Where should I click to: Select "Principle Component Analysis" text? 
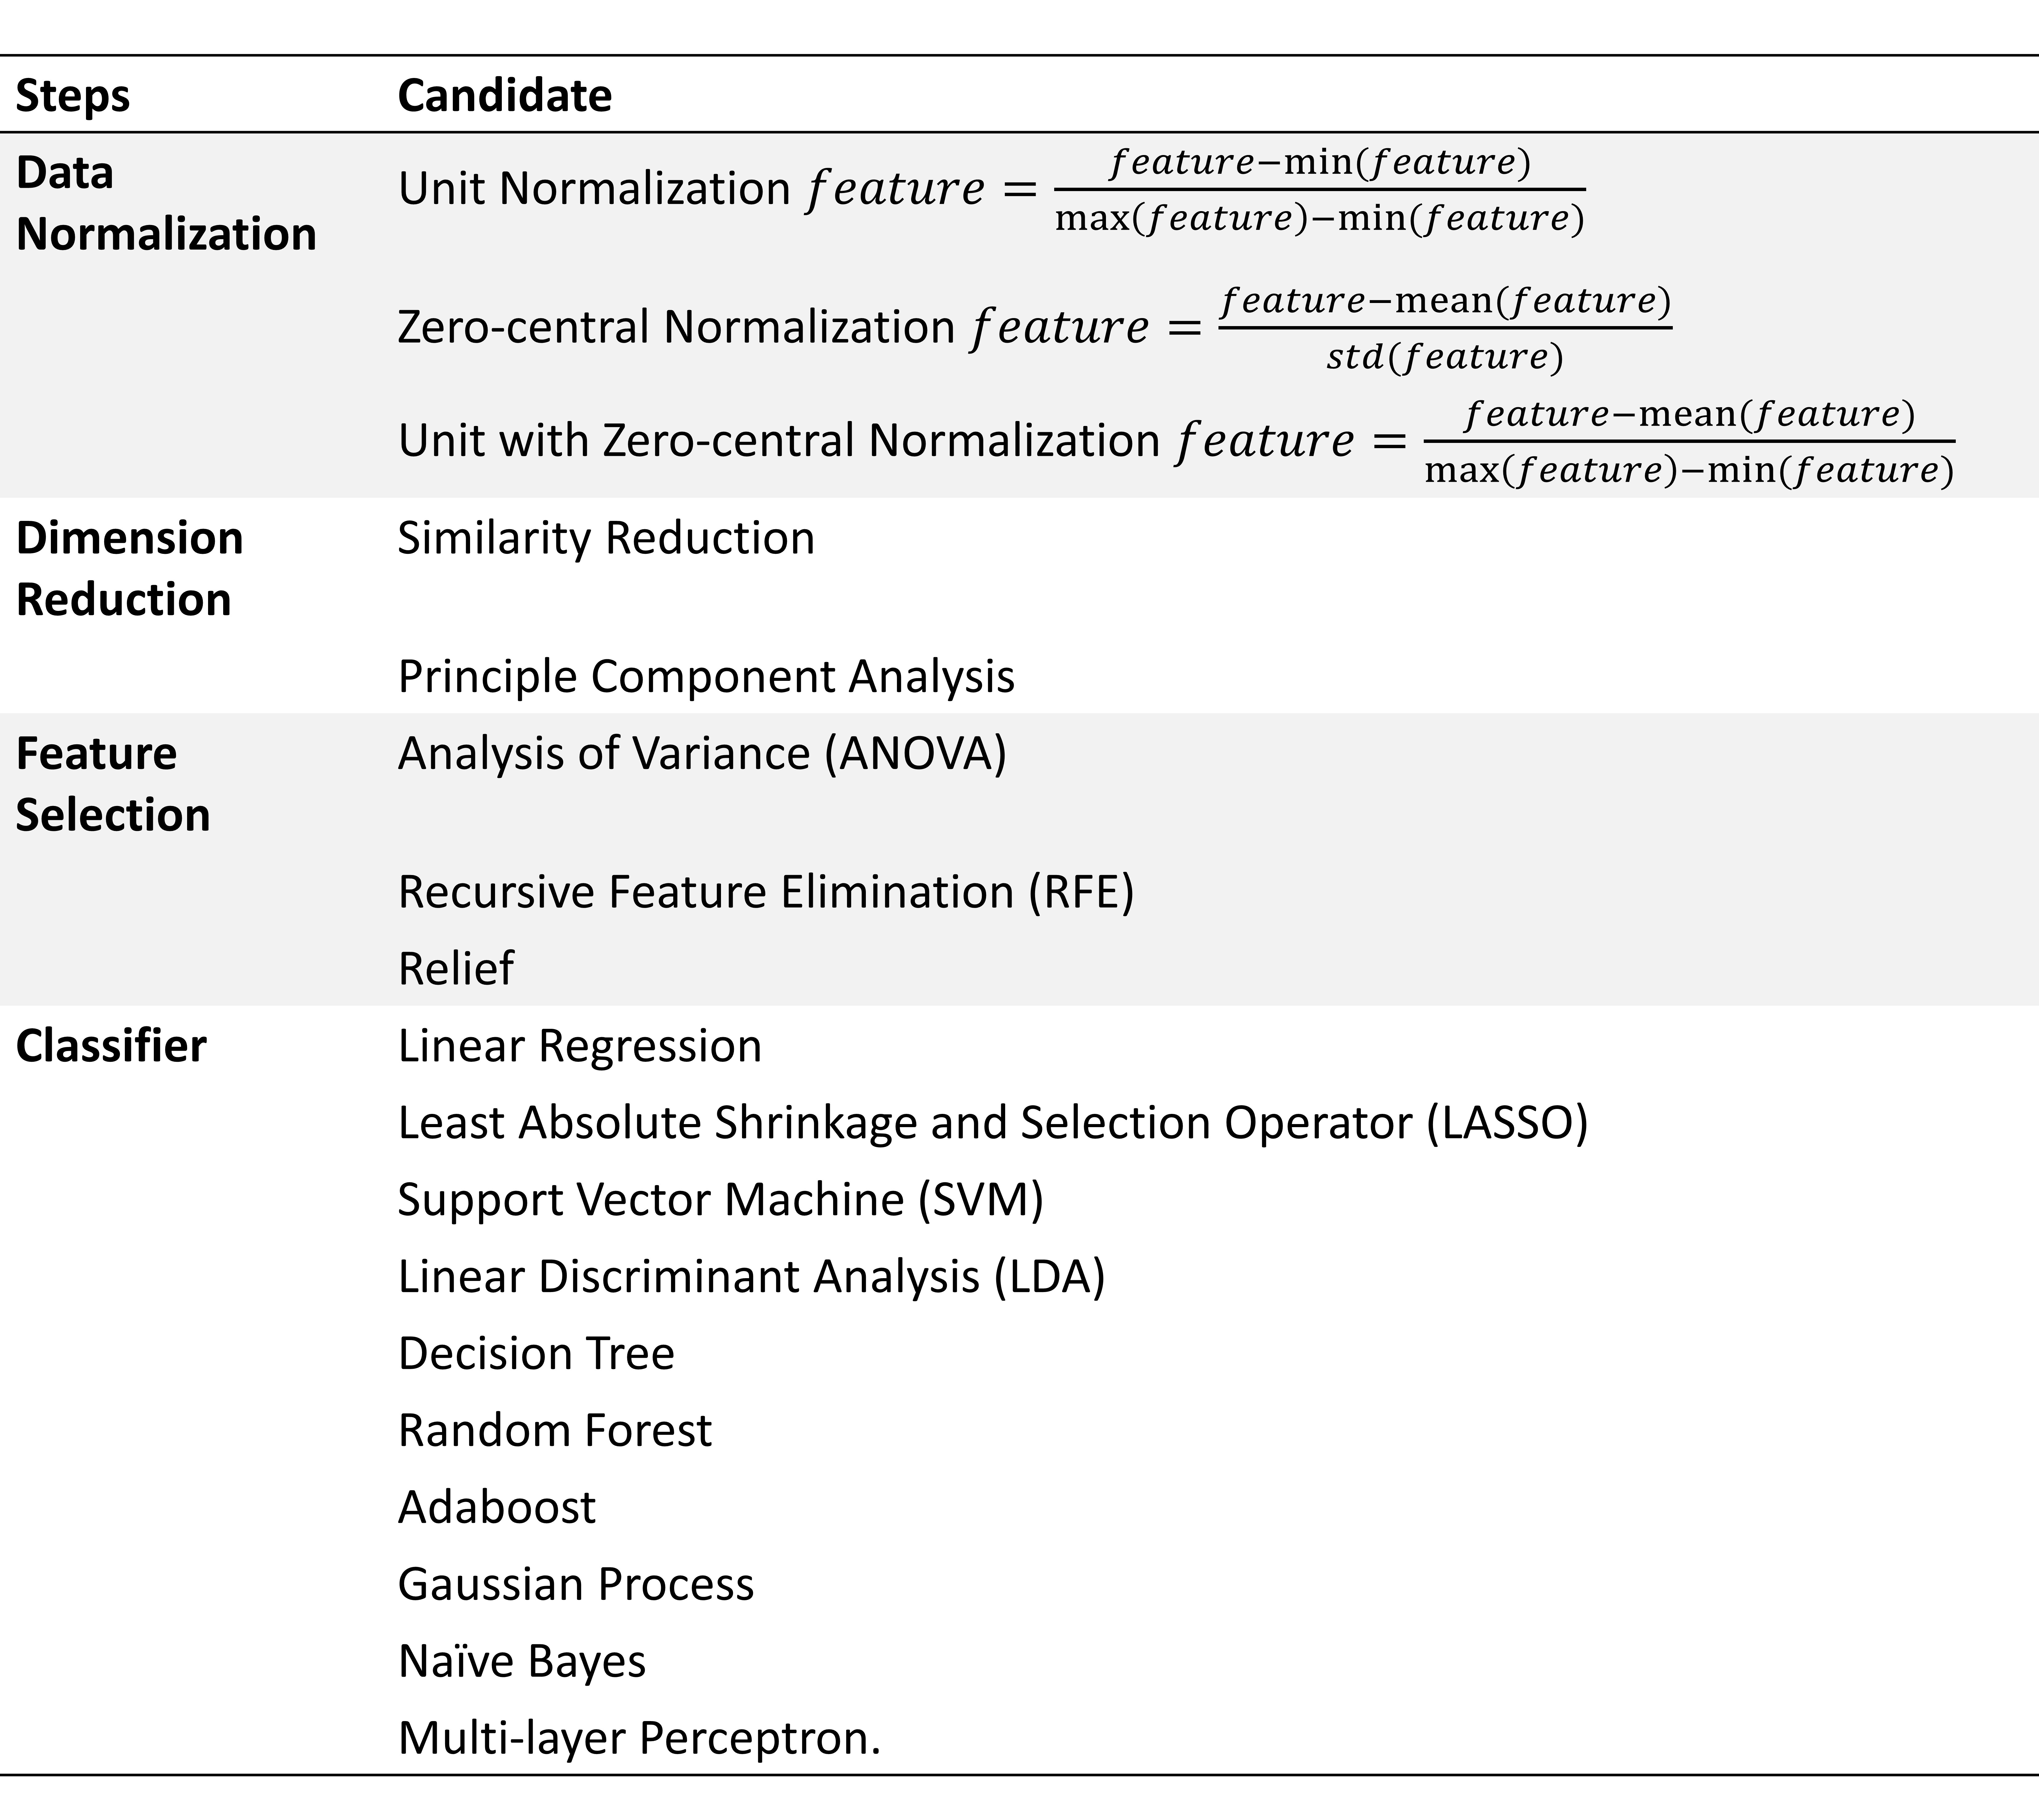pos(706,676)
